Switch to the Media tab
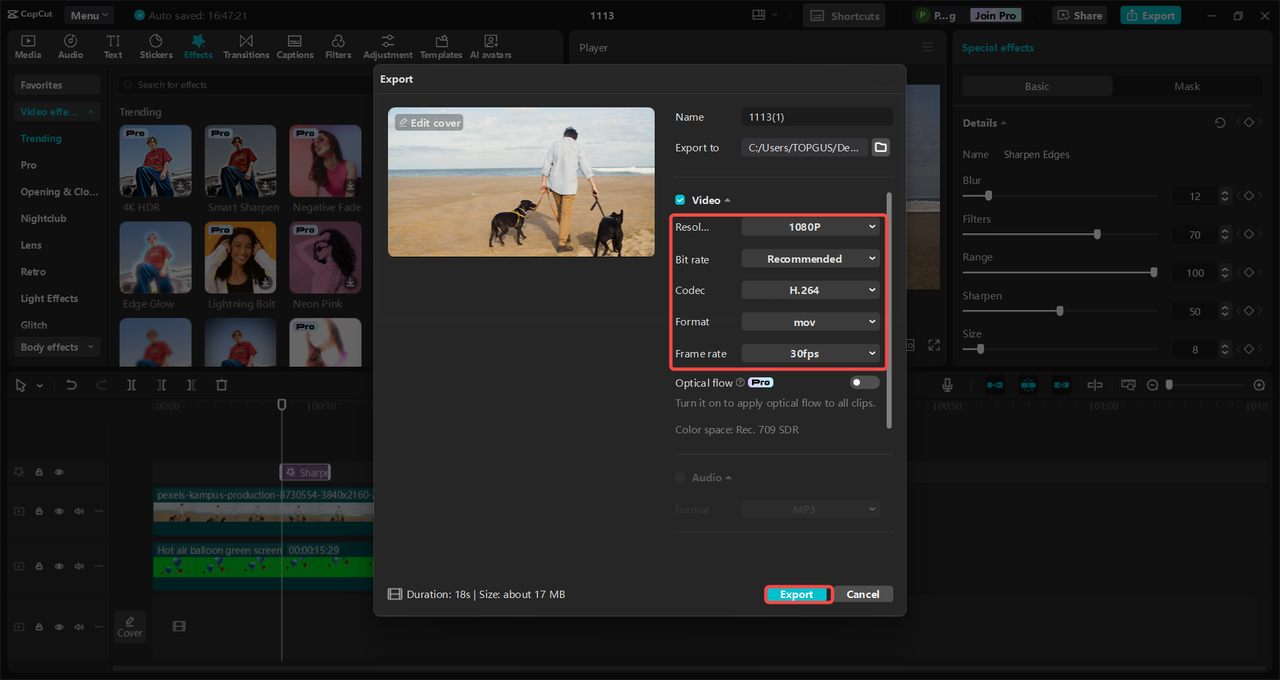Screen dimensions: 1280x680 coord(28,46)
